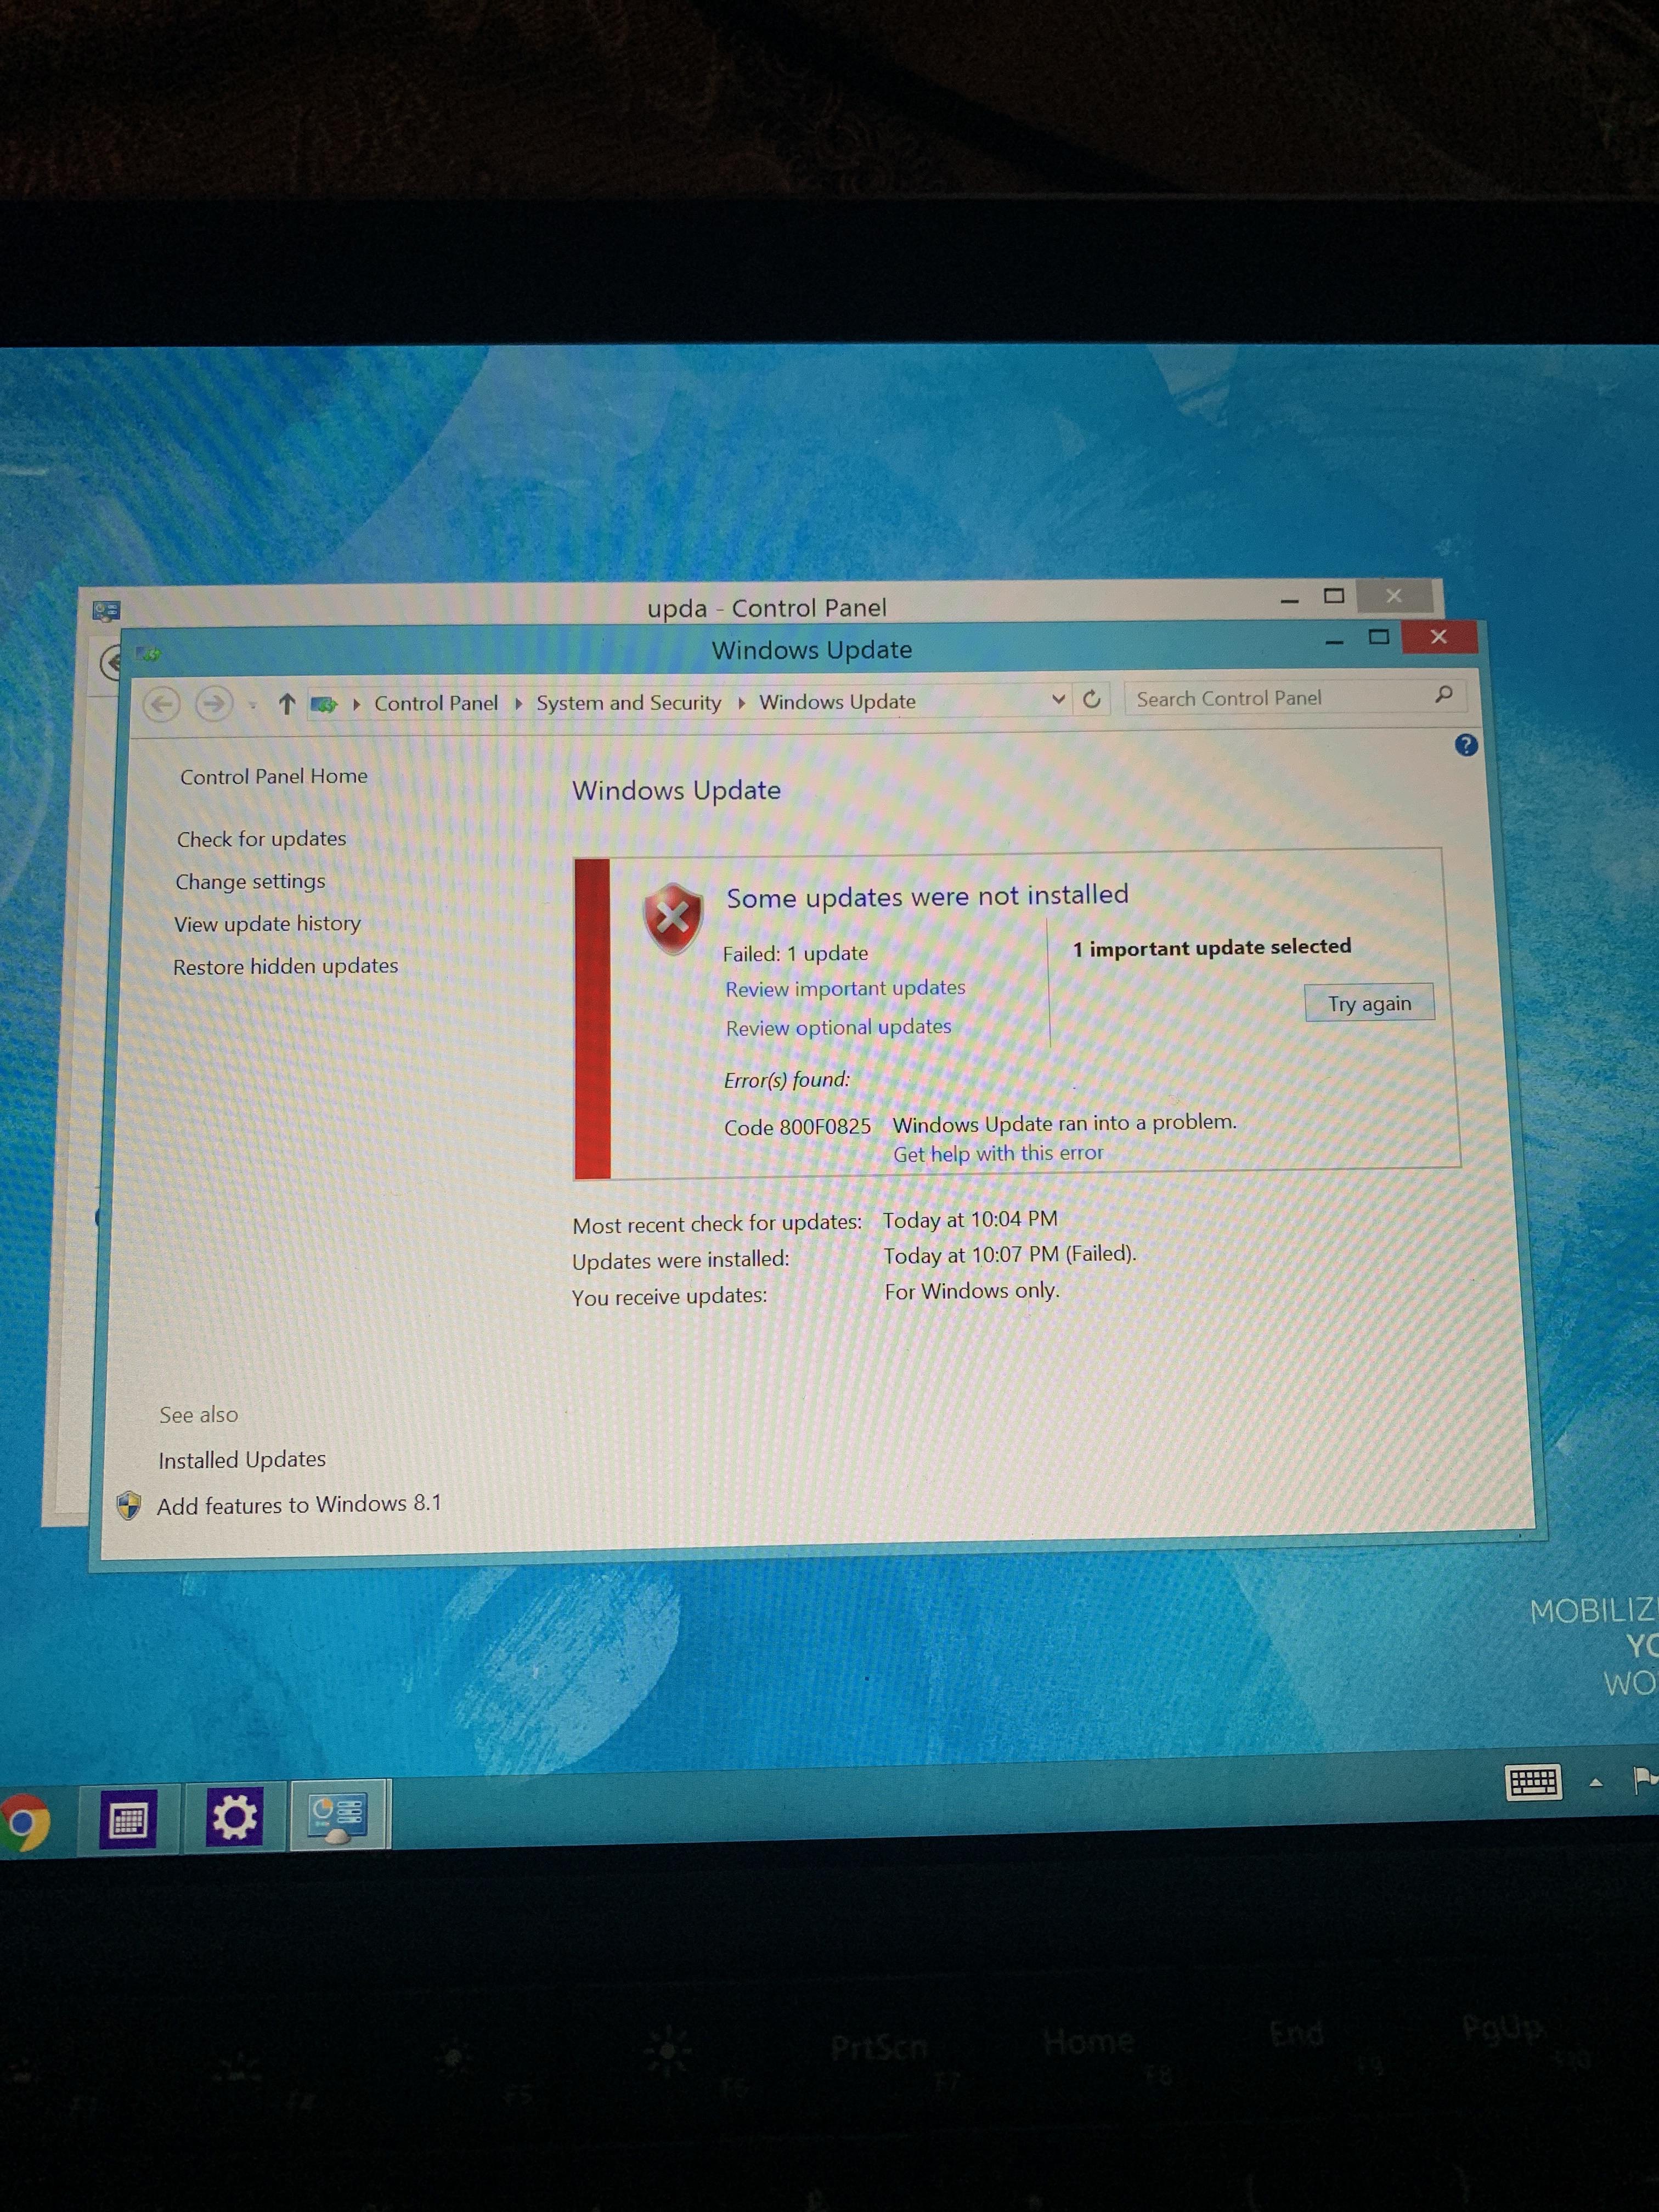Click the search magnifier icon
The height and width of the screenshot is (2212, 1659).
1443,695
